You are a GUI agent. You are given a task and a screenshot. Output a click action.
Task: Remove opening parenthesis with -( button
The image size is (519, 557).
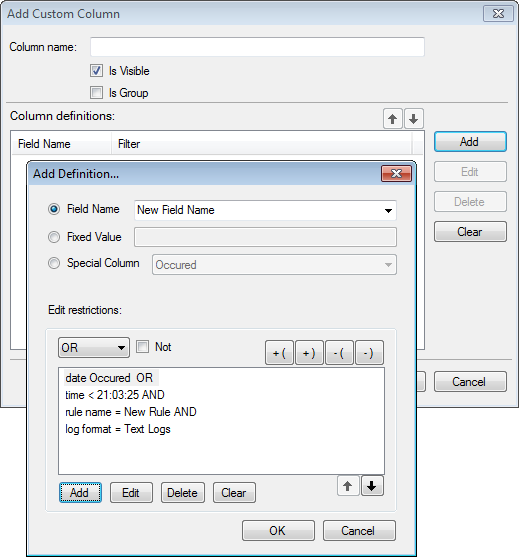(339, 353)
